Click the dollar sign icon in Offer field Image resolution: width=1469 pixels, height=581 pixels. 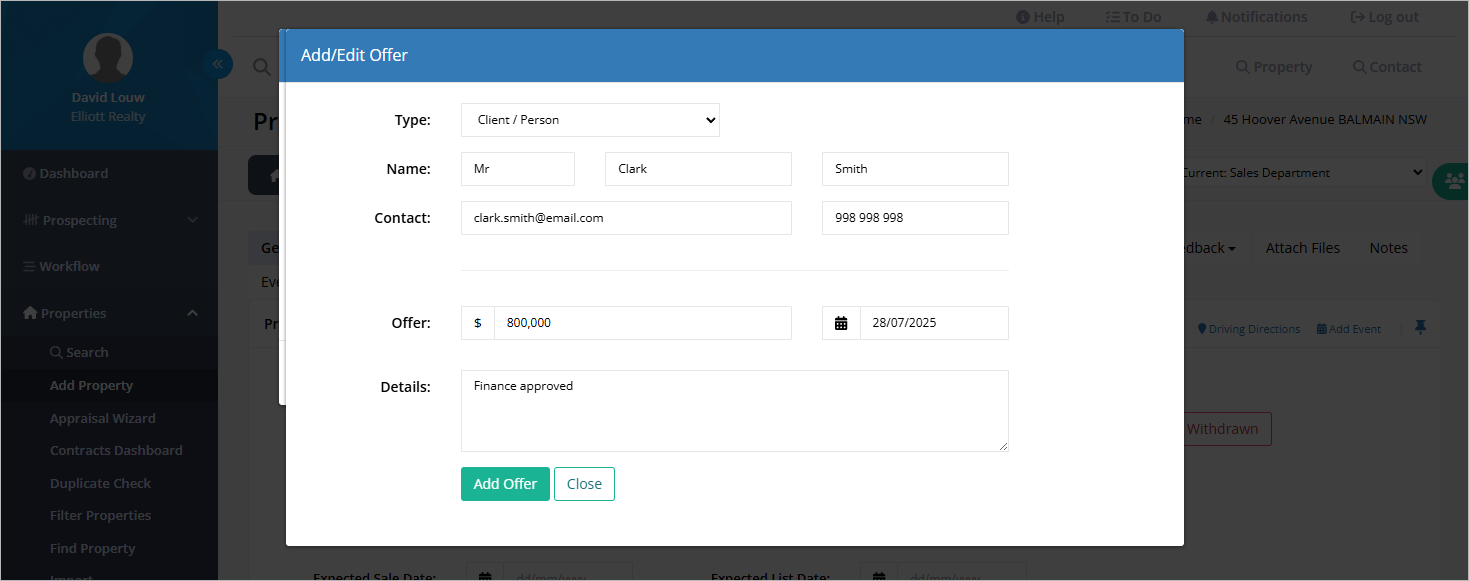478,323
